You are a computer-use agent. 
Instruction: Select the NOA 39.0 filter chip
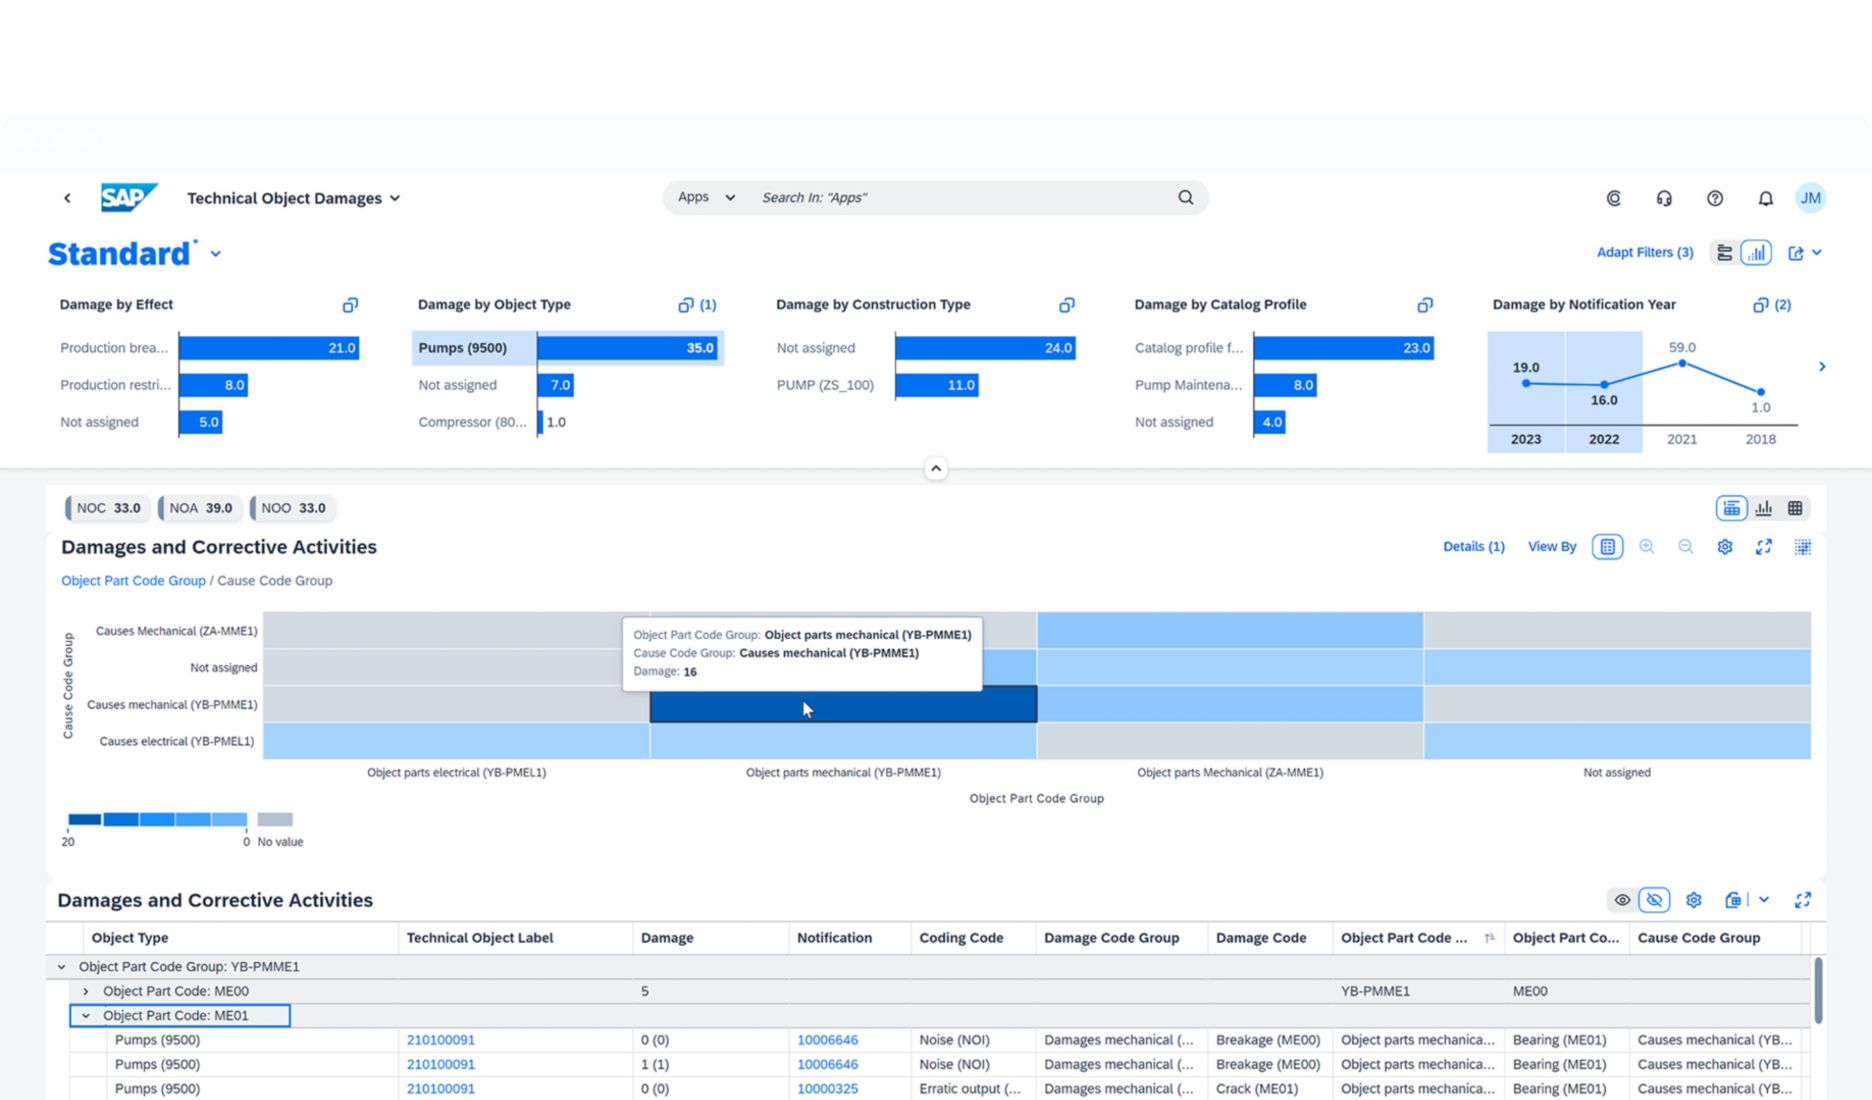click(199, 508)
